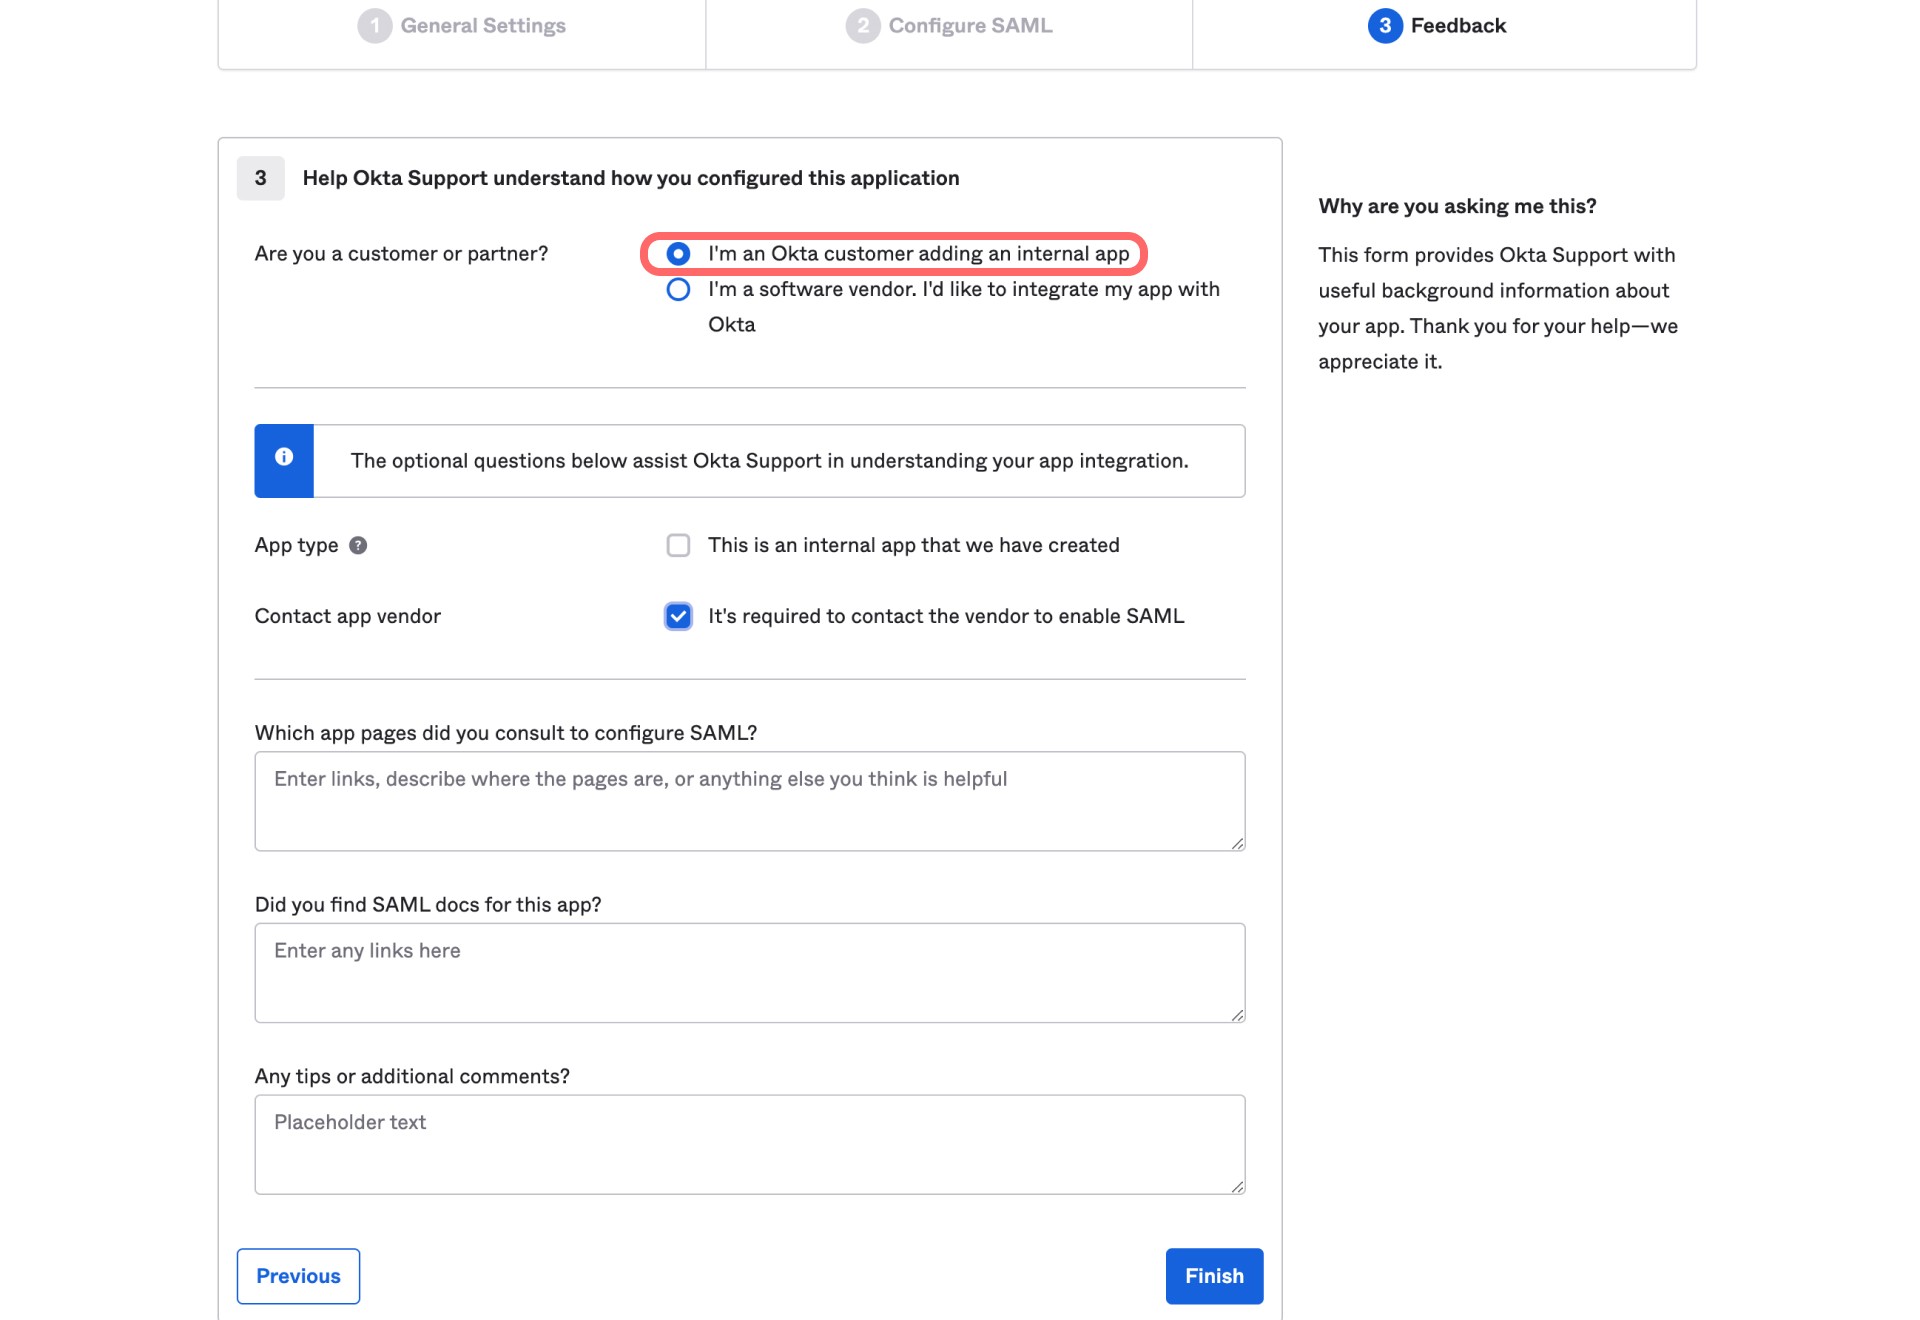1920x1320 pixels.
Task: Check "This is an internal app that we have created"
Action: coord(678,545)
